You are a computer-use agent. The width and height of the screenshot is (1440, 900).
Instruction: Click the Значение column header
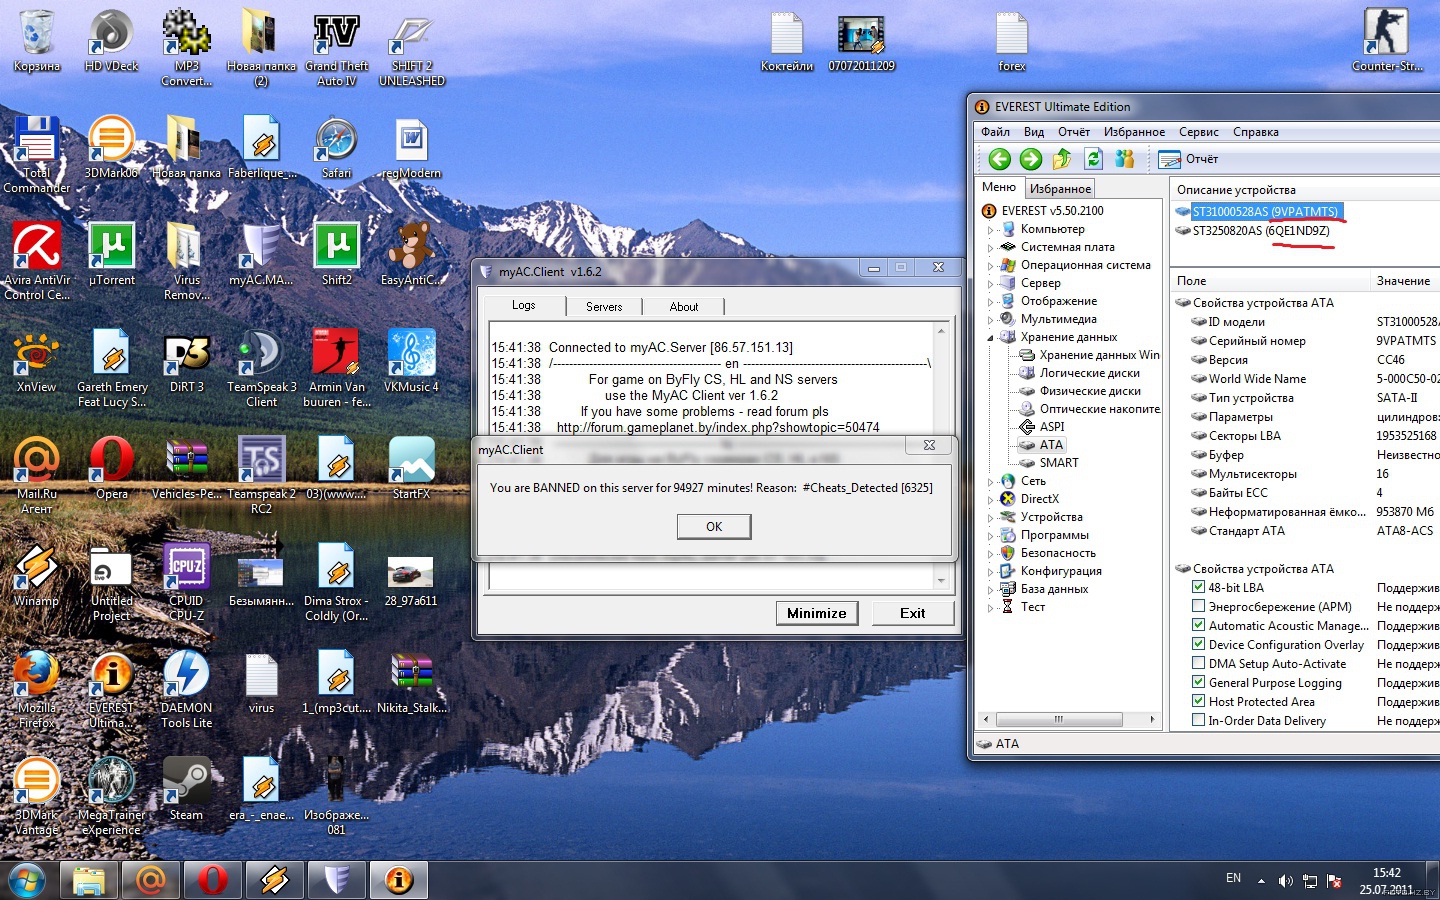[x=1404, y=281]
